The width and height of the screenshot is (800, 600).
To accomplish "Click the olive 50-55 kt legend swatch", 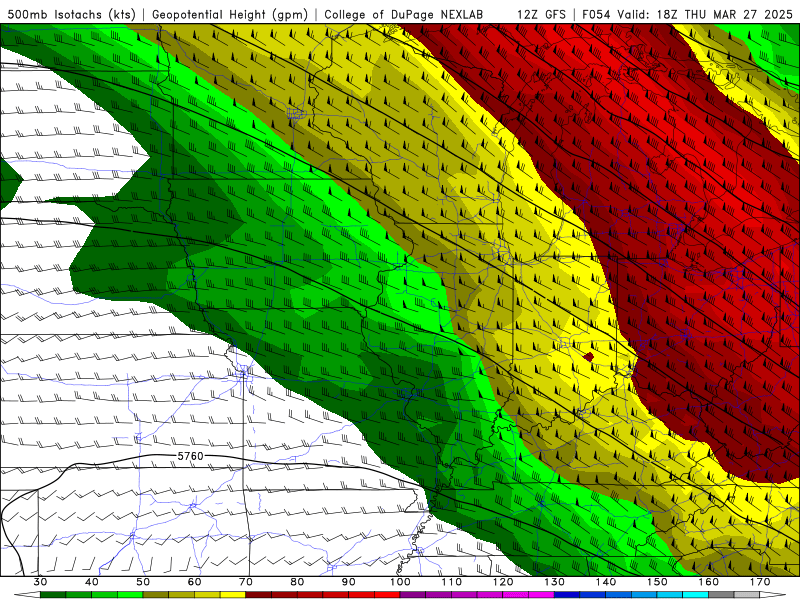I will [x=156, y=595].
